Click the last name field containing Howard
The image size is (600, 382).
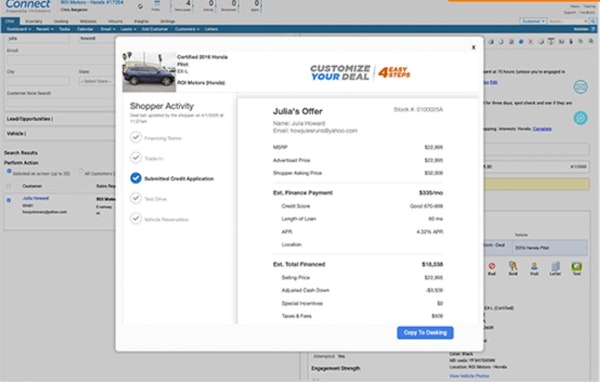[x=97, y=38]
